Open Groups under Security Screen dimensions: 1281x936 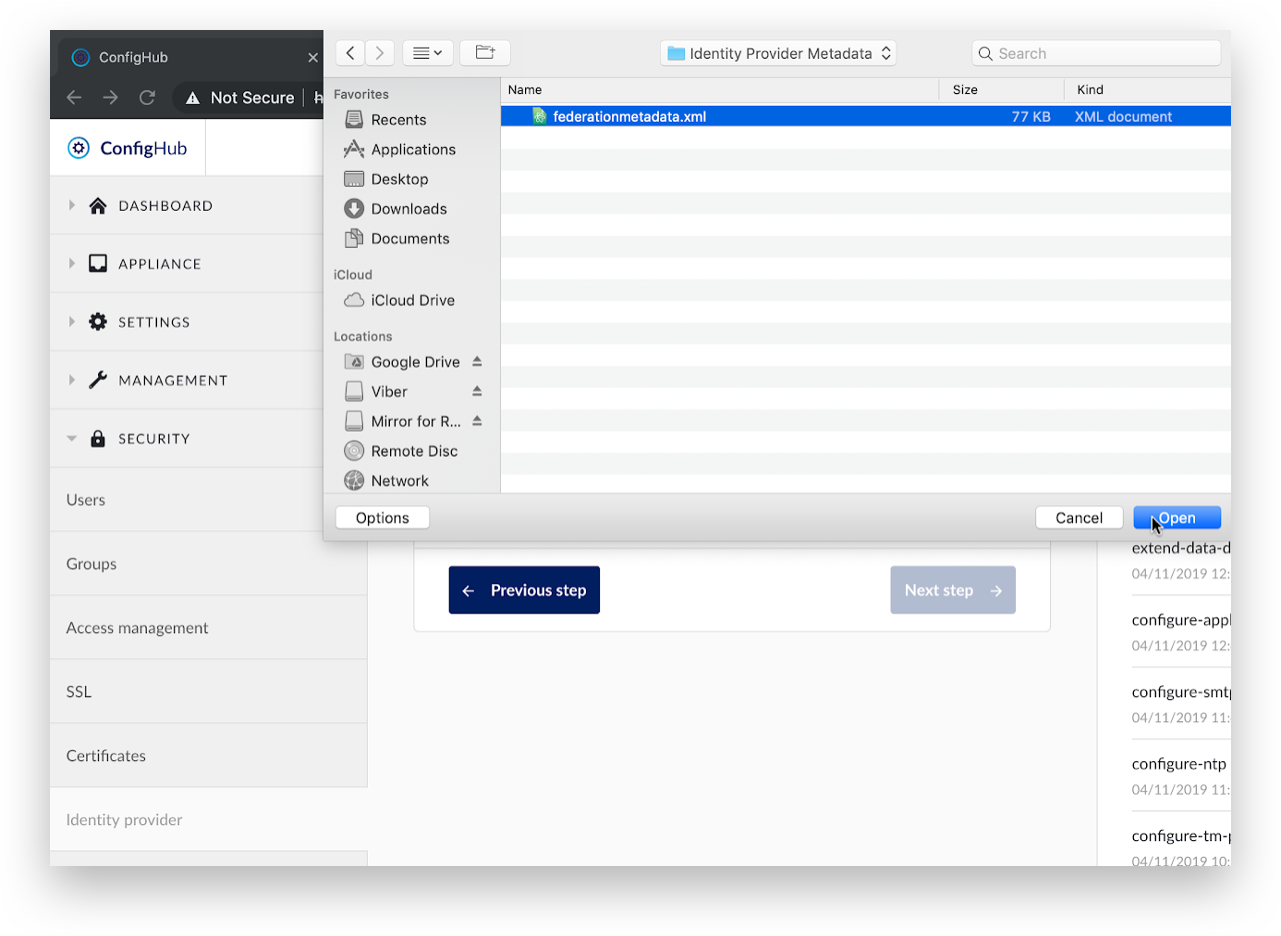pyautogui.click(x=208, y=563)
